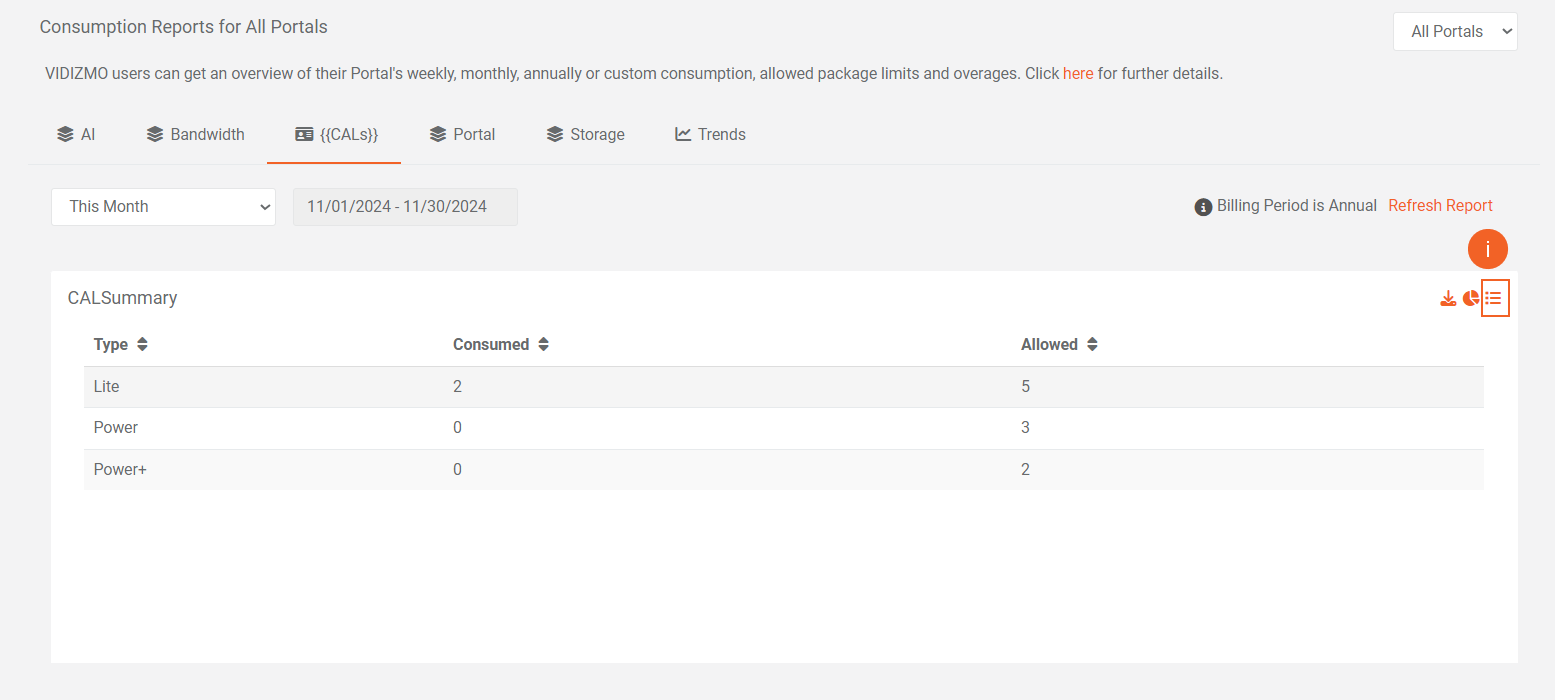
Task: Go to the Portal tab
Action: (462, 134)
